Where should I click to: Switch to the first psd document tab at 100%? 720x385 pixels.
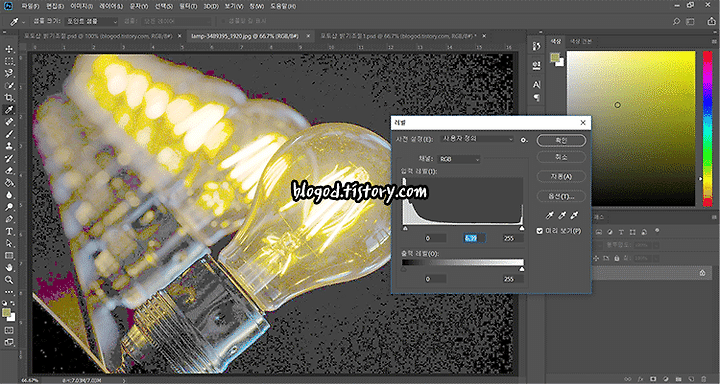pos(98,36)
